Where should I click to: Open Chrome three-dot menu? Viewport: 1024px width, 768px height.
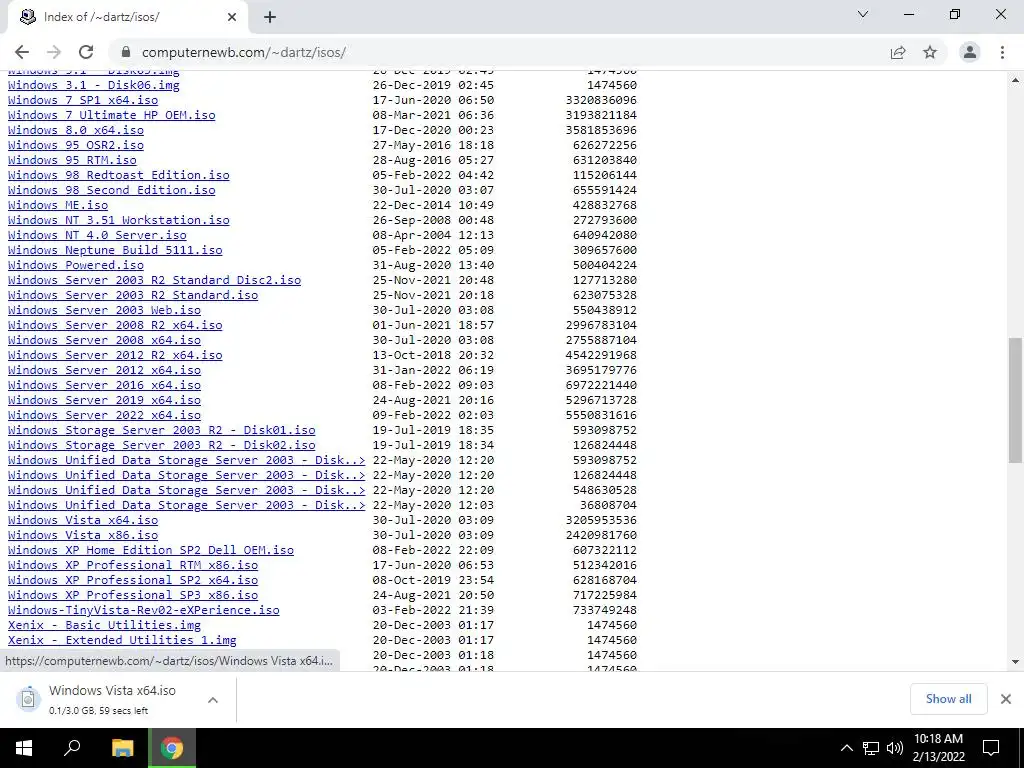pyautogui.click(x=1002, y=52)
